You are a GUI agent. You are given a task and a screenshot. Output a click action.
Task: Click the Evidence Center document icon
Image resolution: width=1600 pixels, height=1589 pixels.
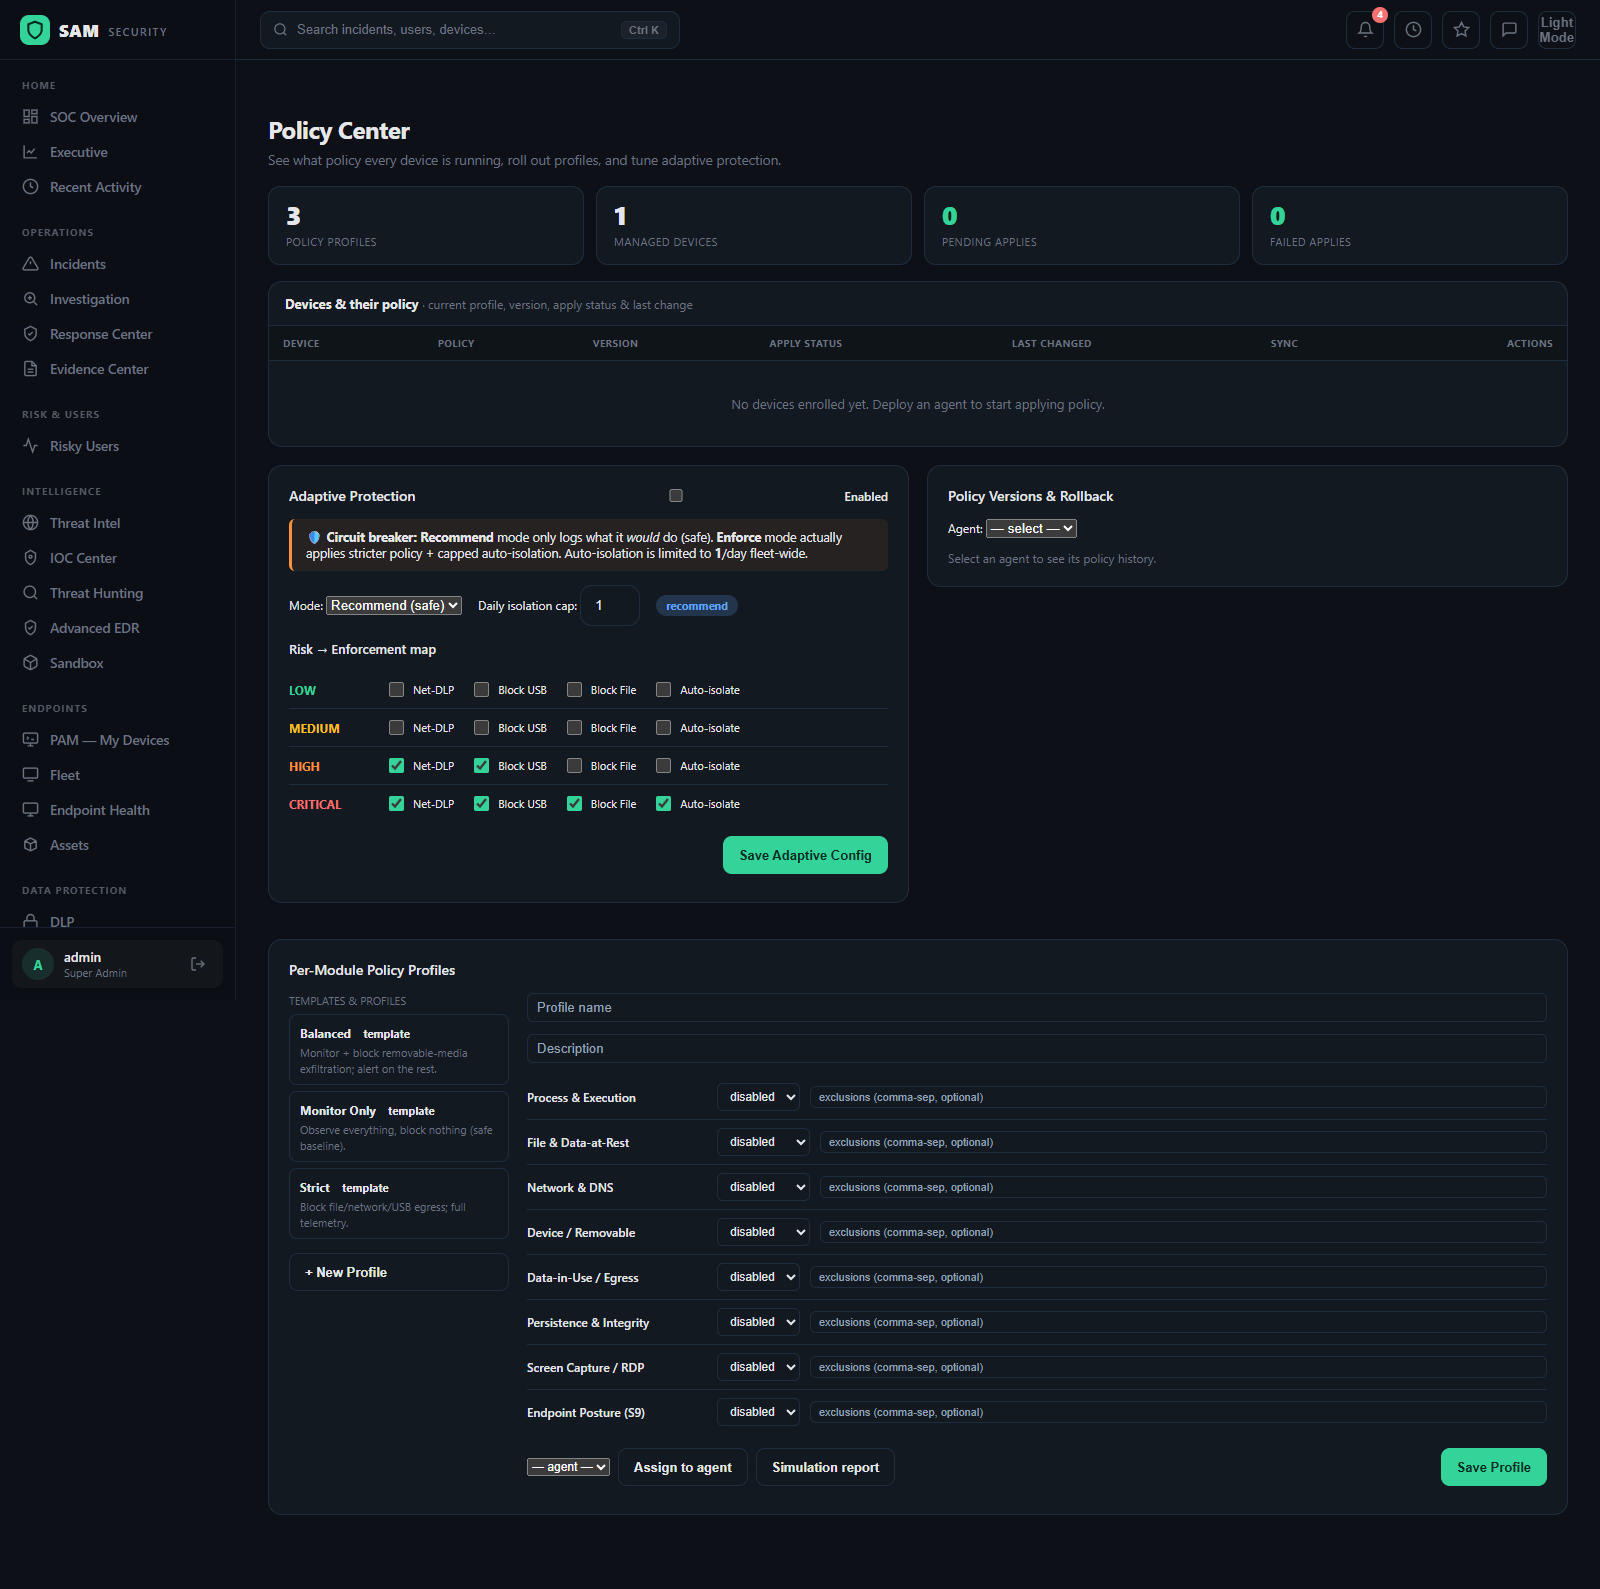coord(31,369)
